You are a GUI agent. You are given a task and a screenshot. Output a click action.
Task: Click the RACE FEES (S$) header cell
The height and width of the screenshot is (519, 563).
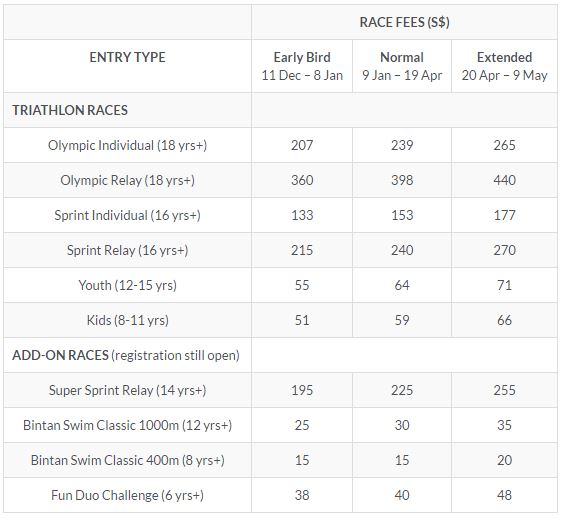(x=404, y=22)
